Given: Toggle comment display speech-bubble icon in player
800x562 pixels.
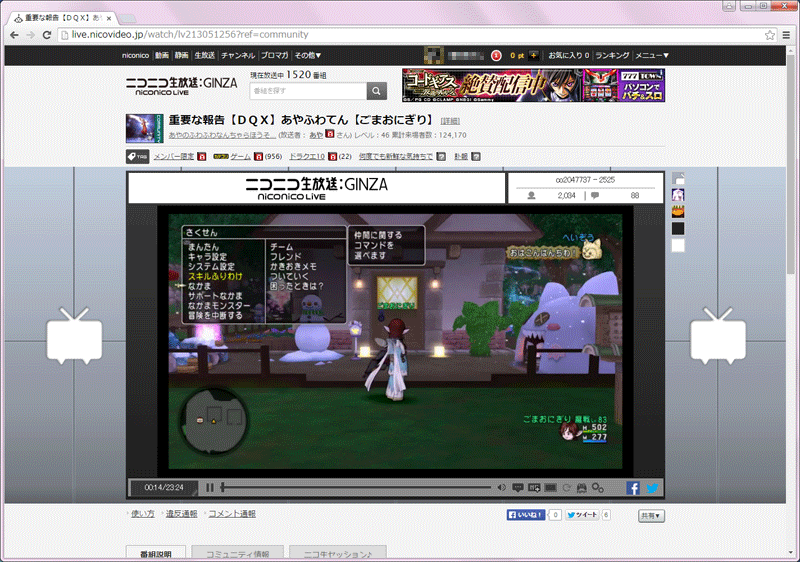Looking at the screenshot, I should coord(518,488).
